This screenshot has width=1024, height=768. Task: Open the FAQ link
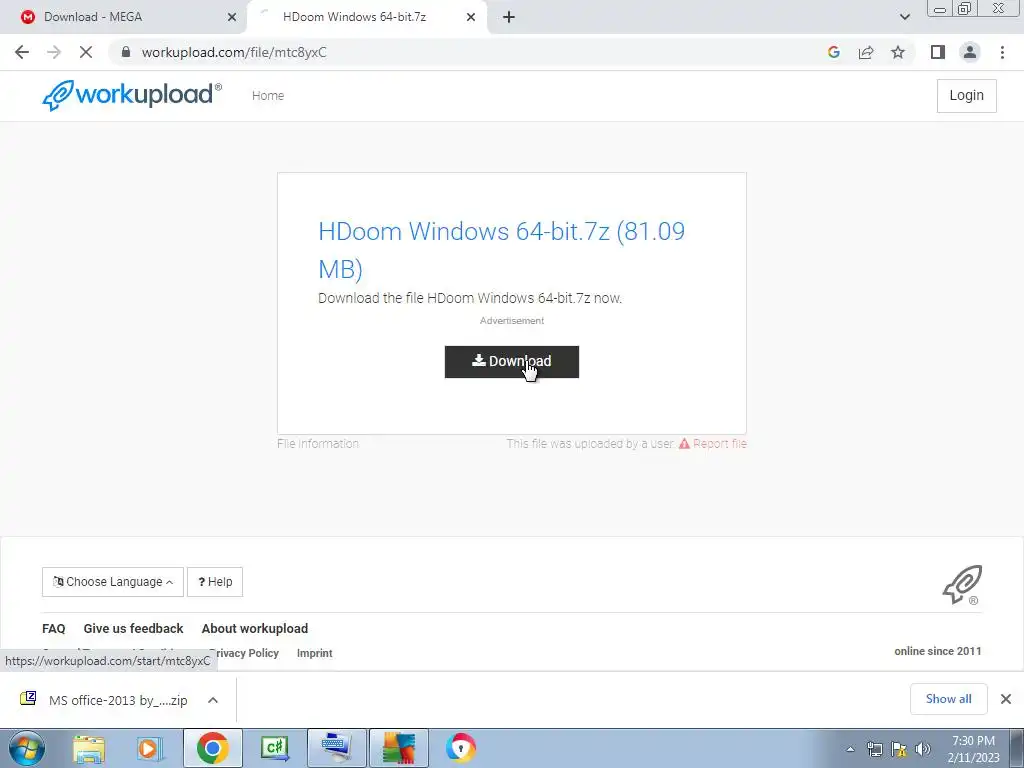(54, 628)
